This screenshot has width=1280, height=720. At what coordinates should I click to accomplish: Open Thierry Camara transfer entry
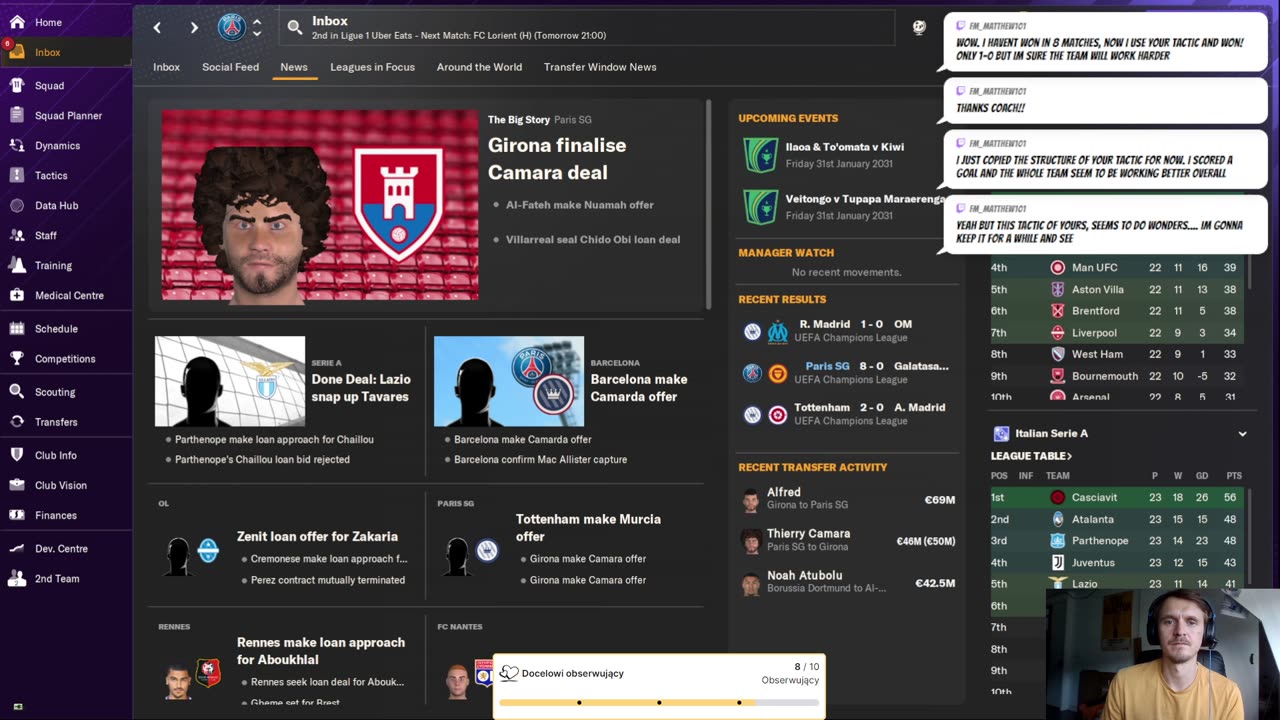point(848,541)
